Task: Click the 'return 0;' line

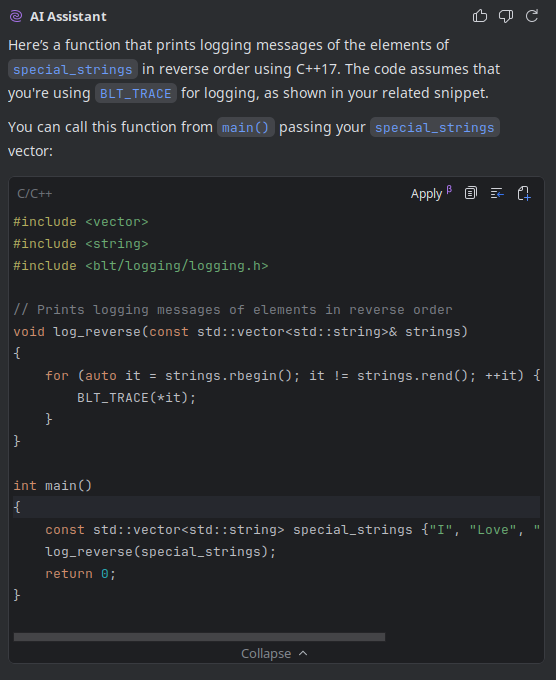Action: [80, 574]
